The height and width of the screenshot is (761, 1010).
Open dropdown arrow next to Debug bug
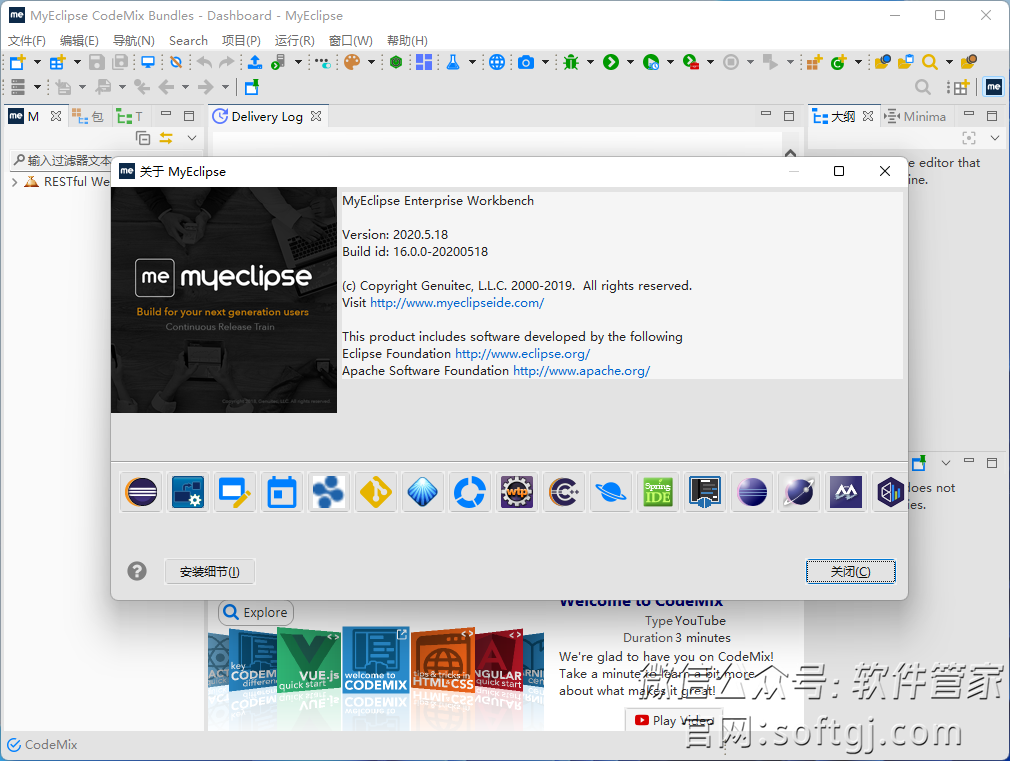coord(589,62)
